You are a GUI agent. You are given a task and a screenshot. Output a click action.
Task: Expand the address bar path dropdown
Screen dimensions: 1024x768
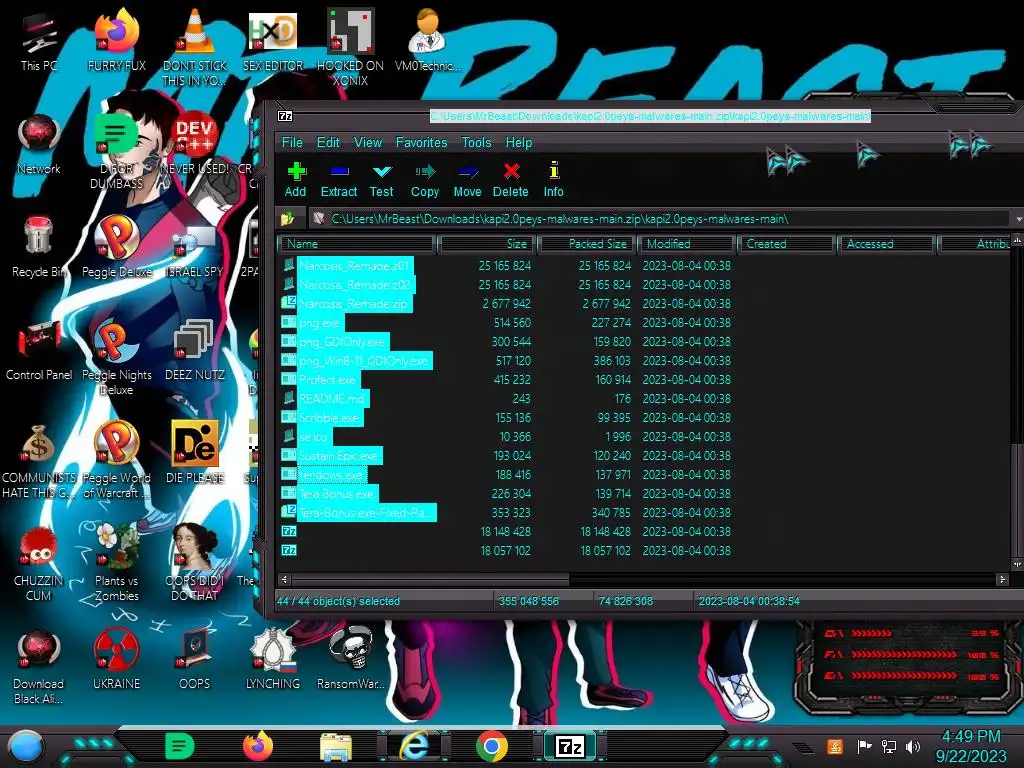1017,219
